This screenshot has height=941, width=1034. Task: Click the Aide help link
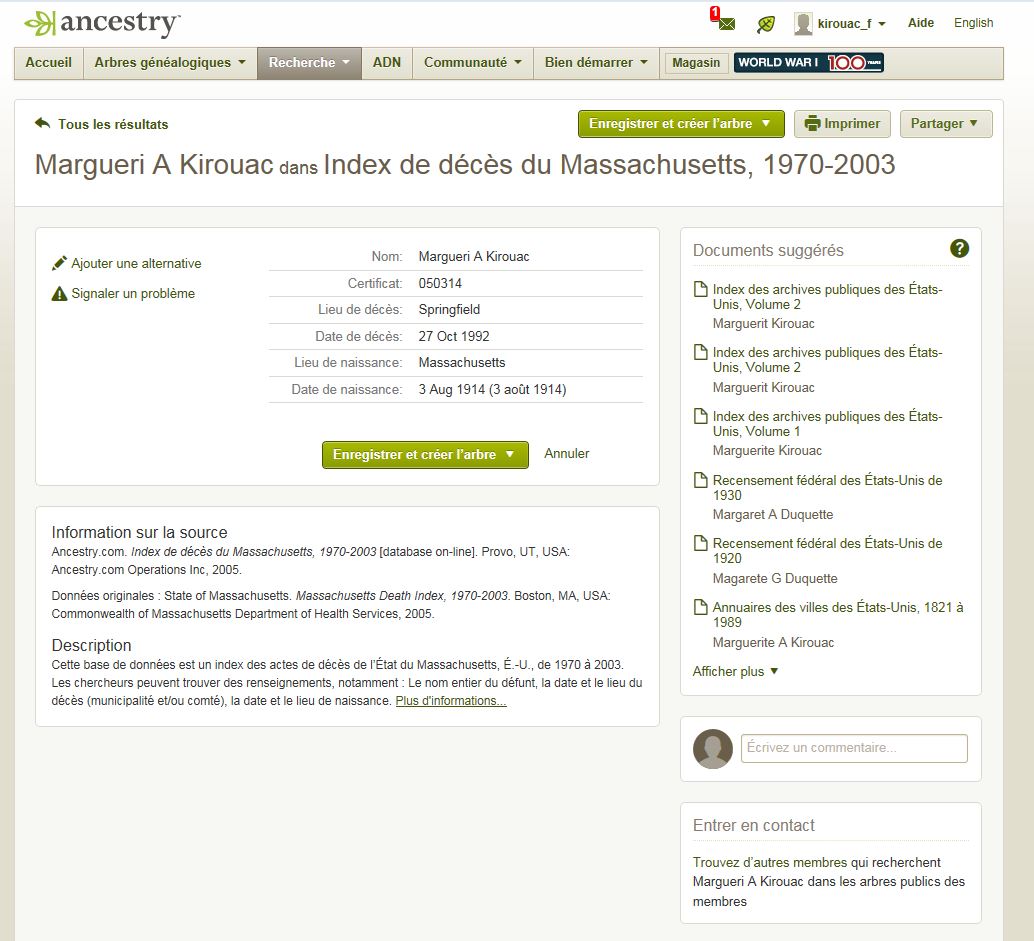pos(921,23)
